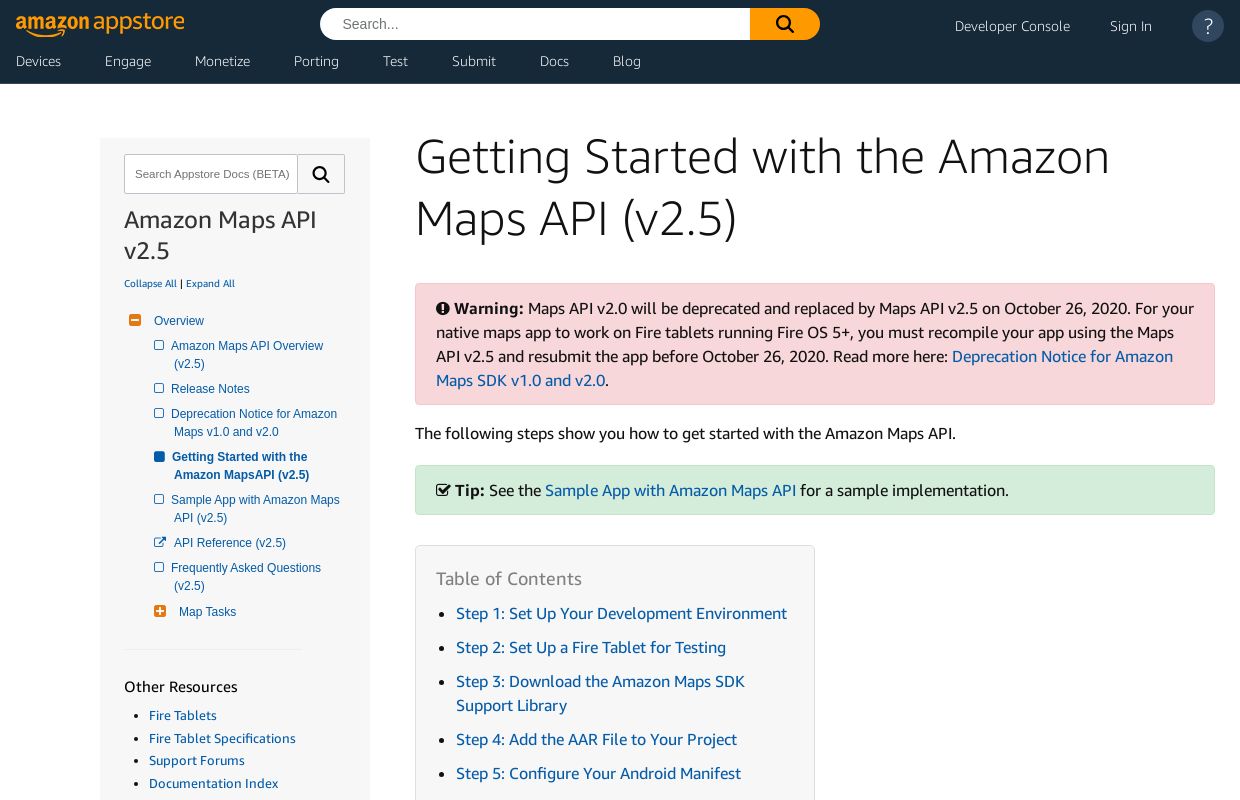The width and height of the screenshot is (1240, 800).
Task: Click the Table of Contents heading
Action: (x=508, y=579)
